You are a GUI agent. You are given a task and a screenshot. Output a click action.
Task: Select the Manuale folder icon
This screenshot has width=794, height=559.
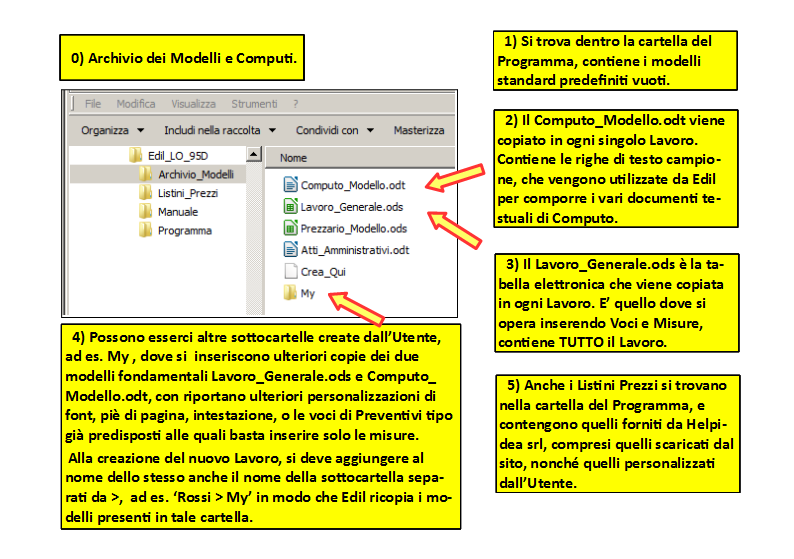click(145, 212)
